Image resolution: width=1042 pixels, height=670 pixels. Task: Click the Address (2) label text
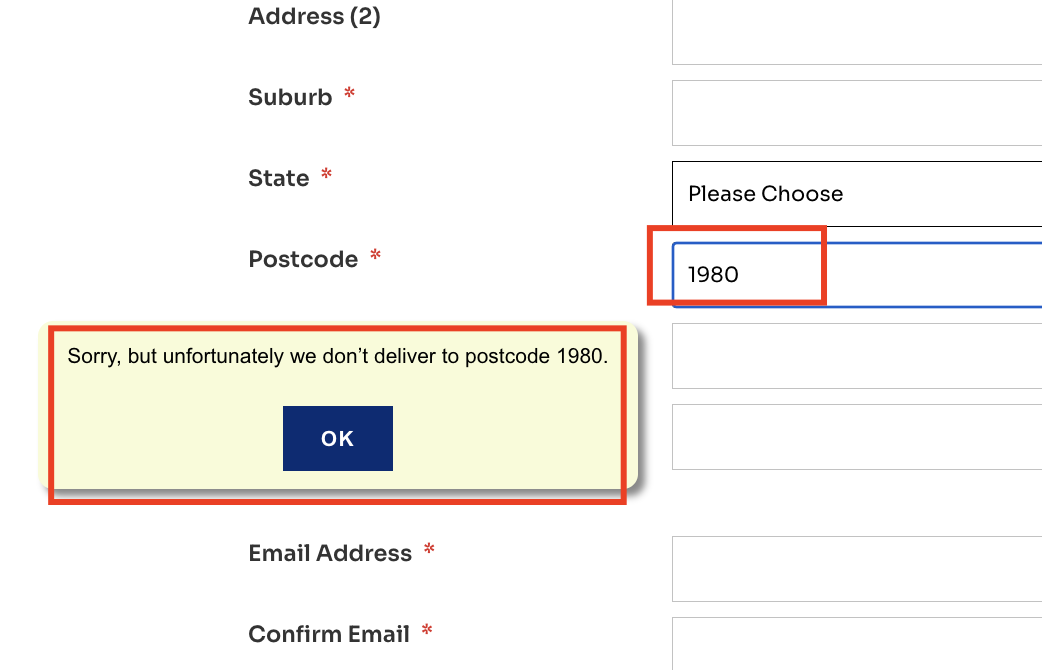pyautogui.click(x=314, y=16)
